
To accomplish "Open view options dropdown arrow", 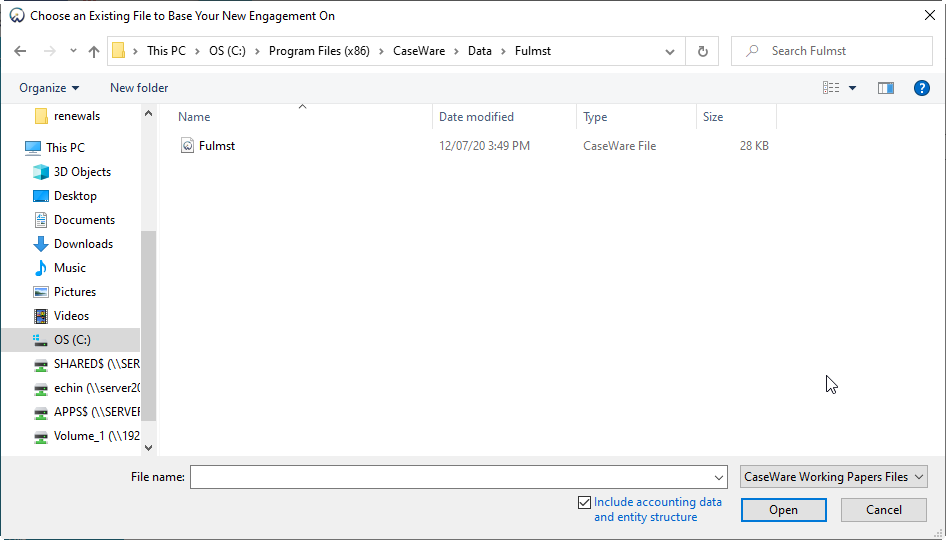I will (x=852, y=88).
